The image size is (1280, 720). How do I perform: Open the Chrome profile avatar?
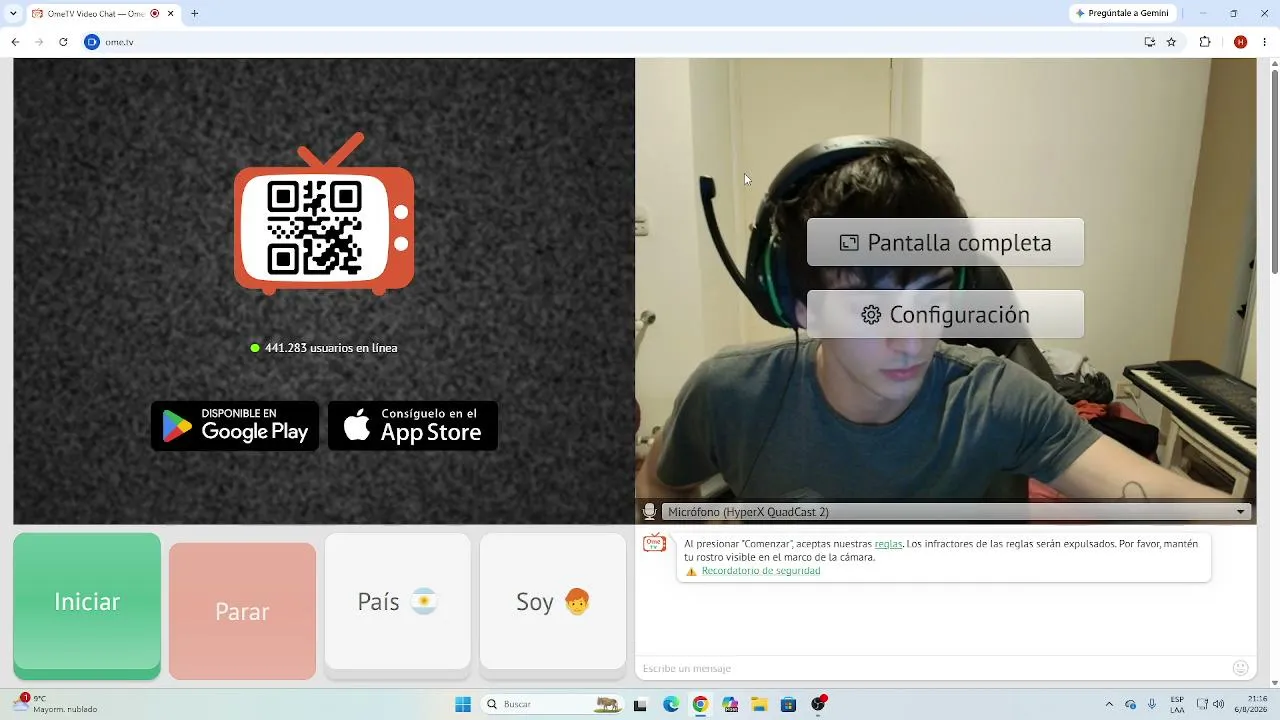click(1241, 42)
